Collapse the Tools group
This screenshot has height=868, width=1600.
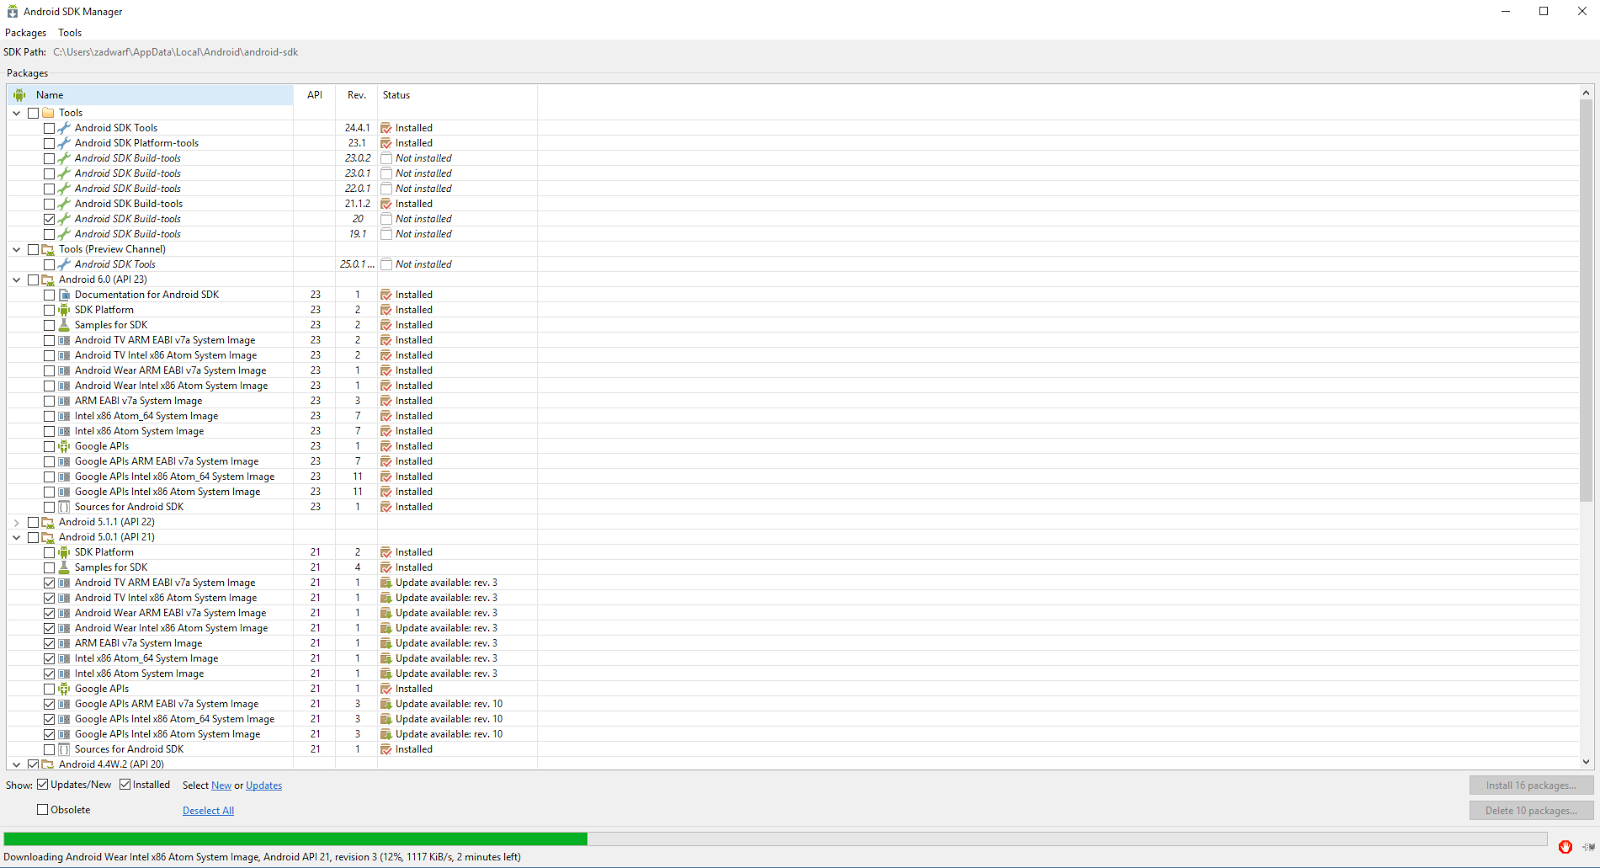point(16,113)
